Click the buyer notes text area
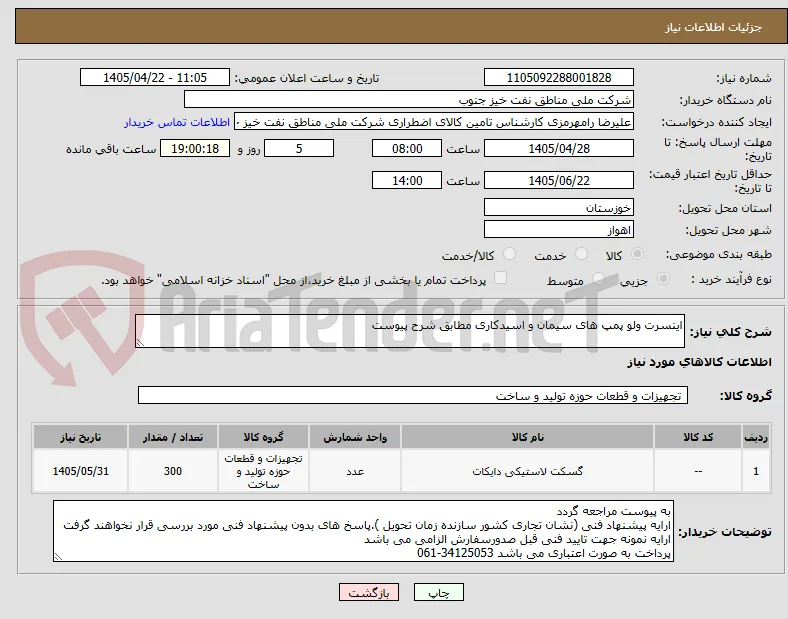The image size is (788, 619). 363,531
